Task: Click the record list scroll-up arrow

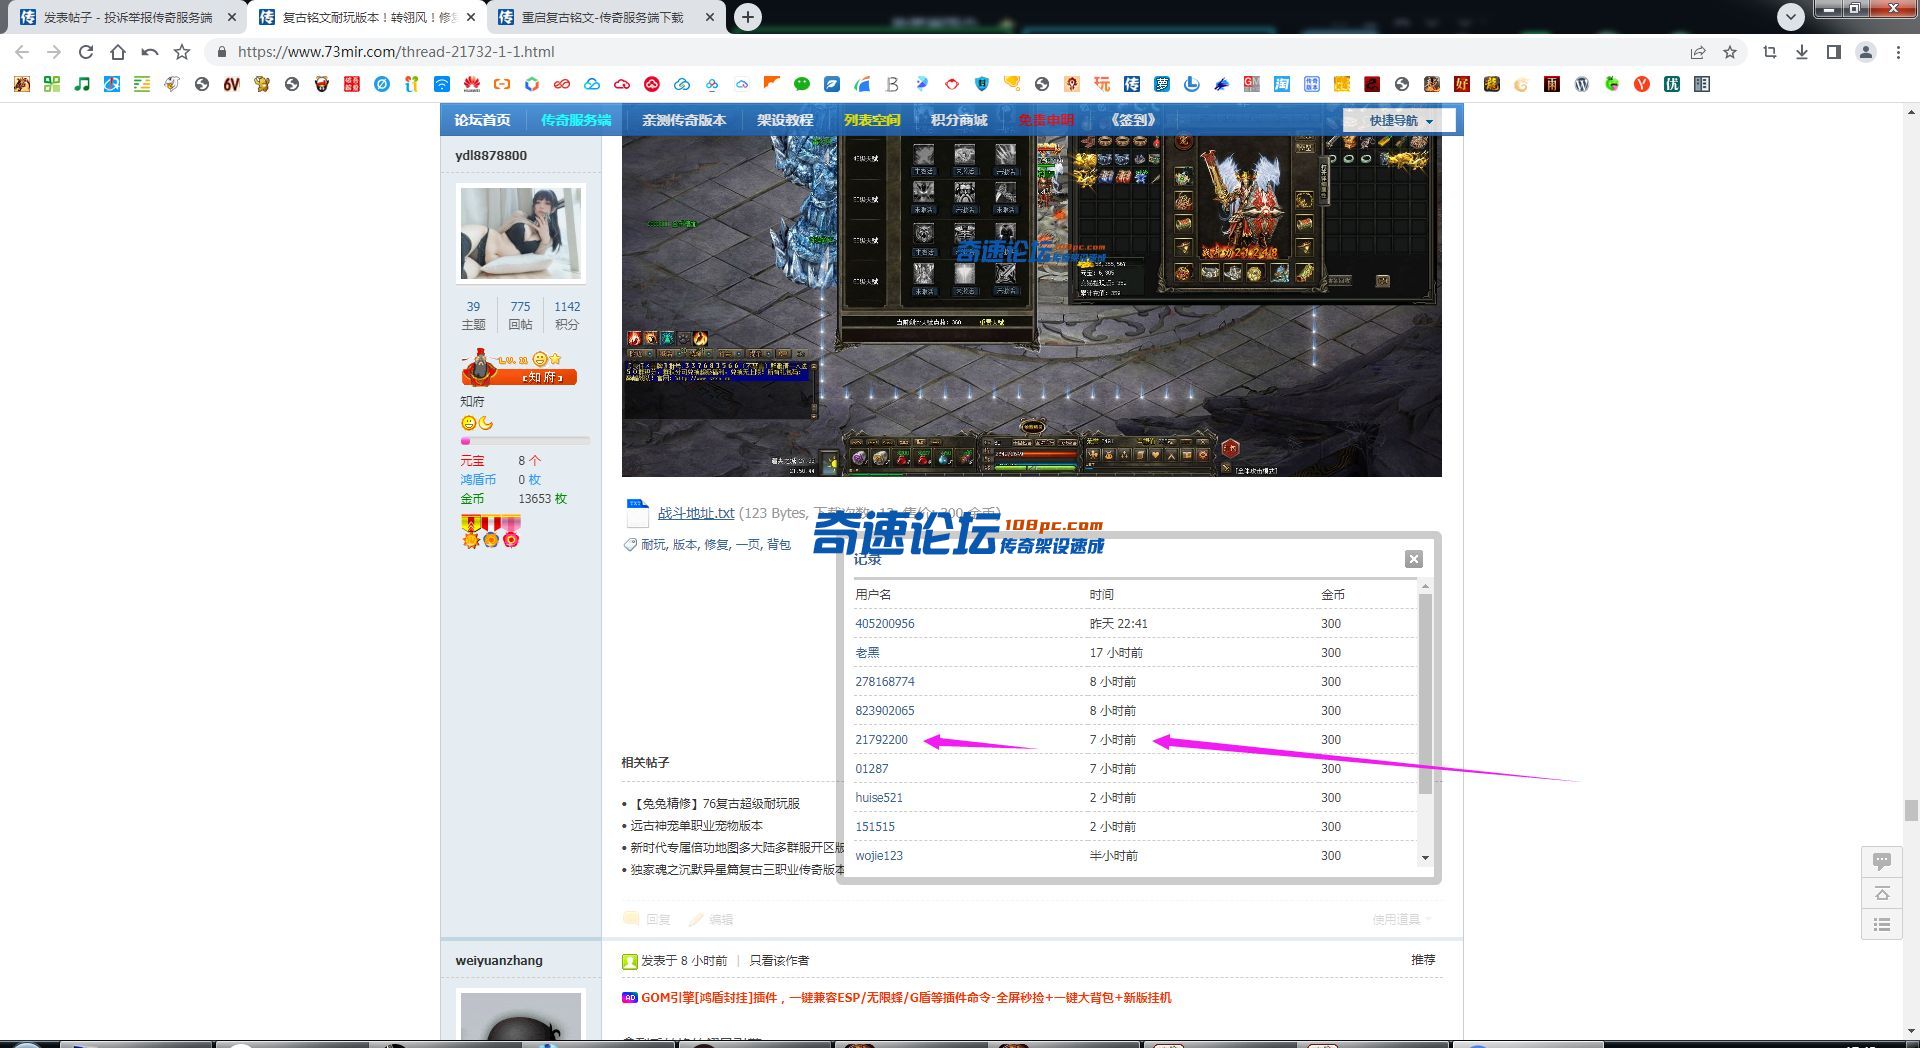Action: pos(1425,586)
